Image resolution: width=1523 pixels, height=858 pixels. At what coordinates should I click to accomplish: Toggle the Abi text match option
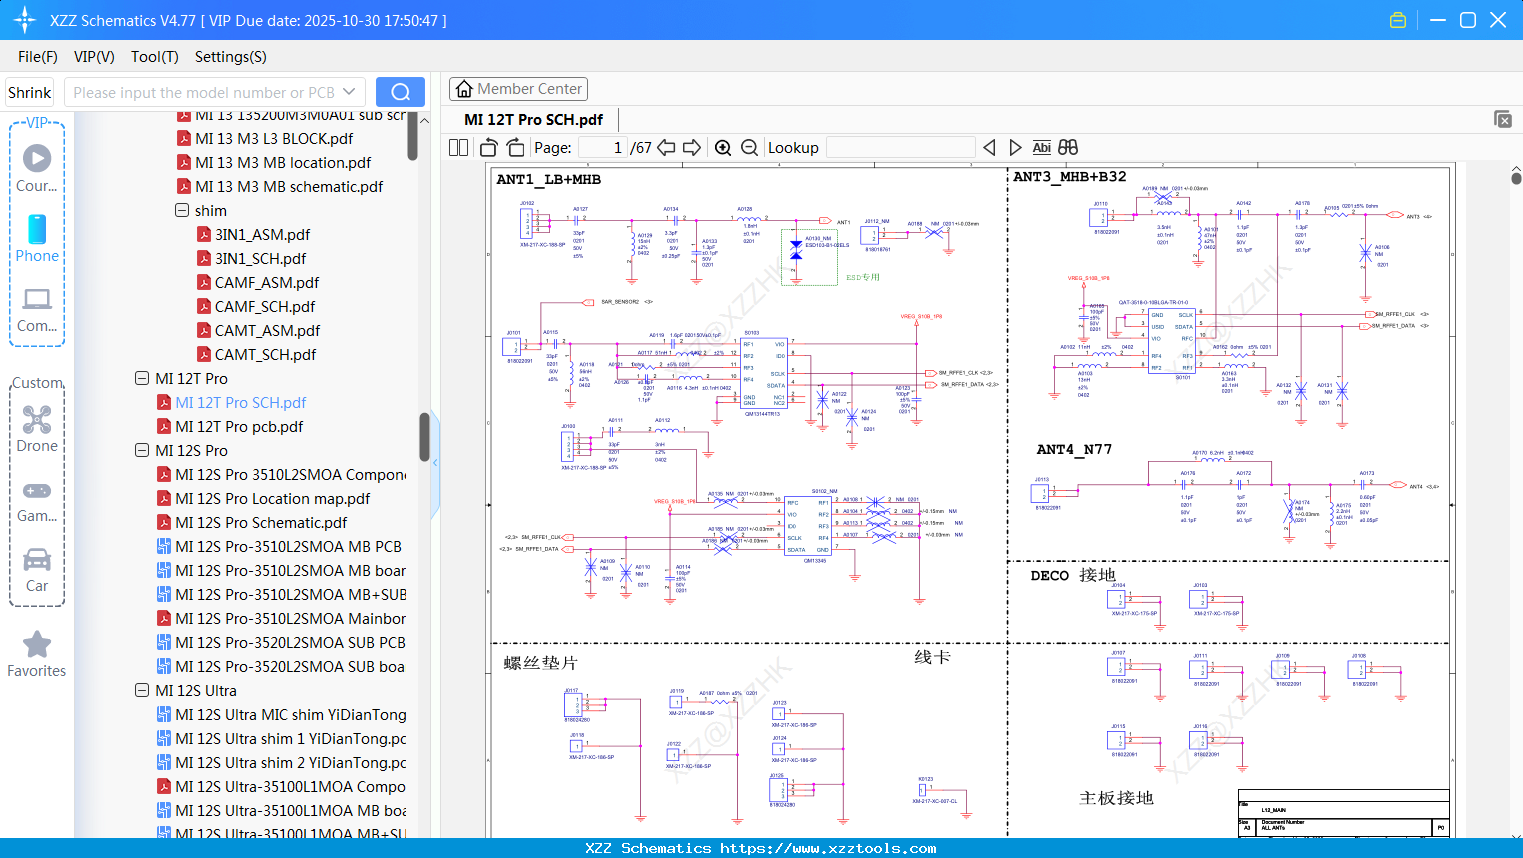coord(1041,148)
